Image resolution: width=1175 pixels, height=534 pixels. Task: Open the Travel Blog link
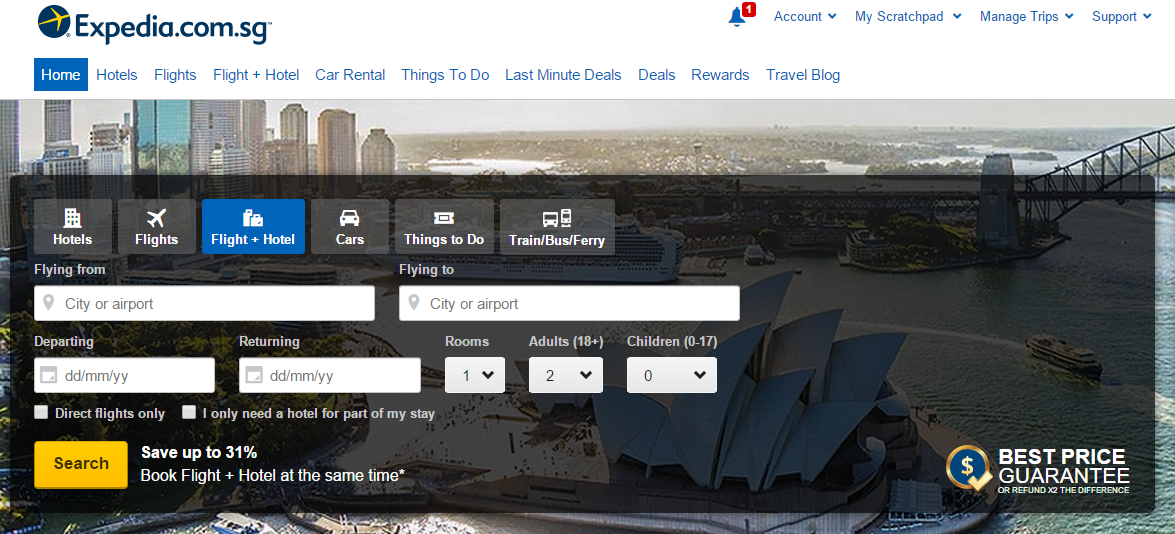pos(803,75)
